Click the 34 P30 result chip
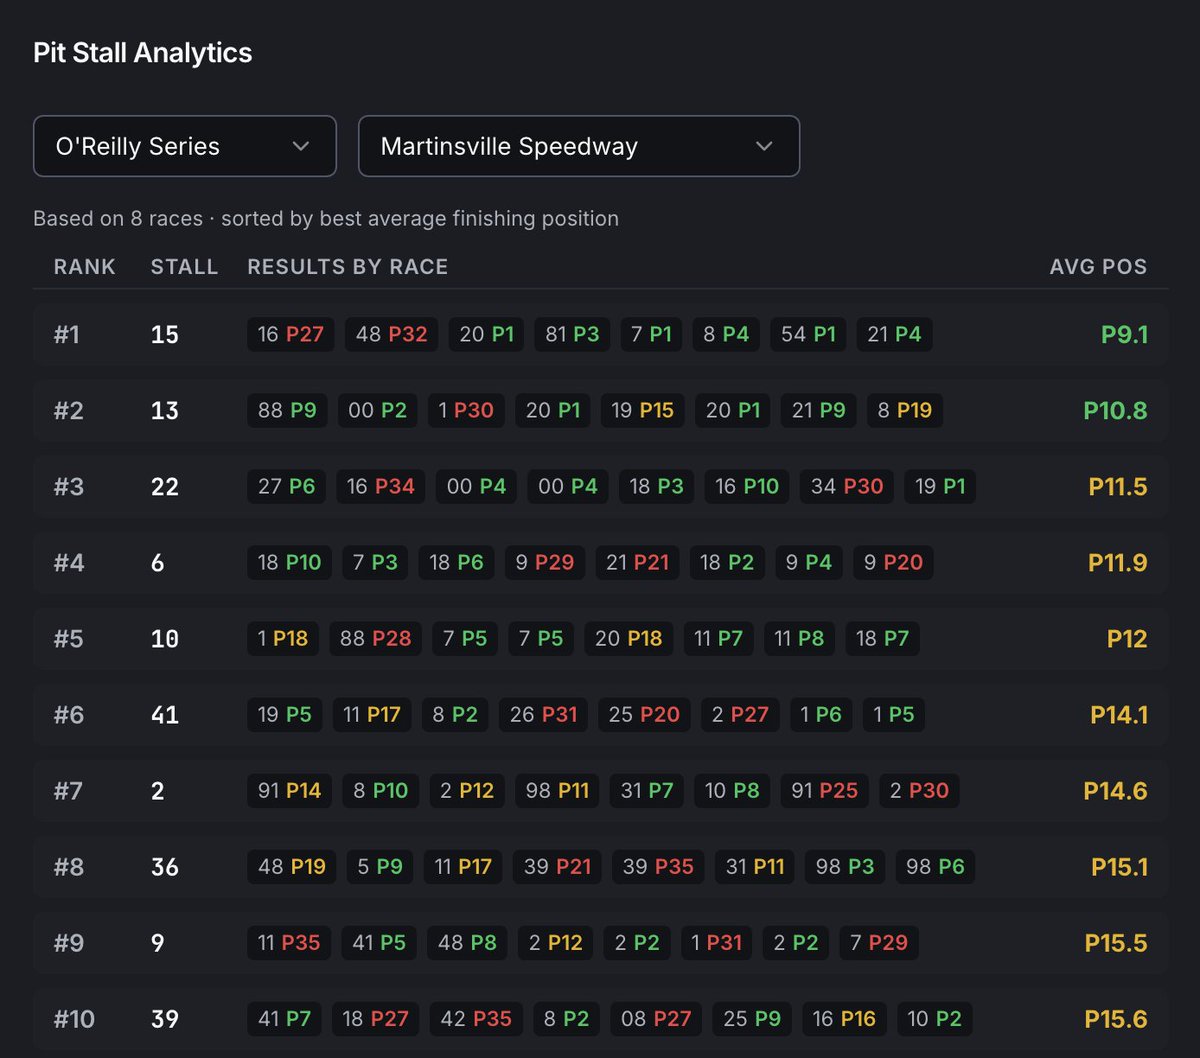1200x1058 pixels. pyautogui.click(x=847, y=486)
